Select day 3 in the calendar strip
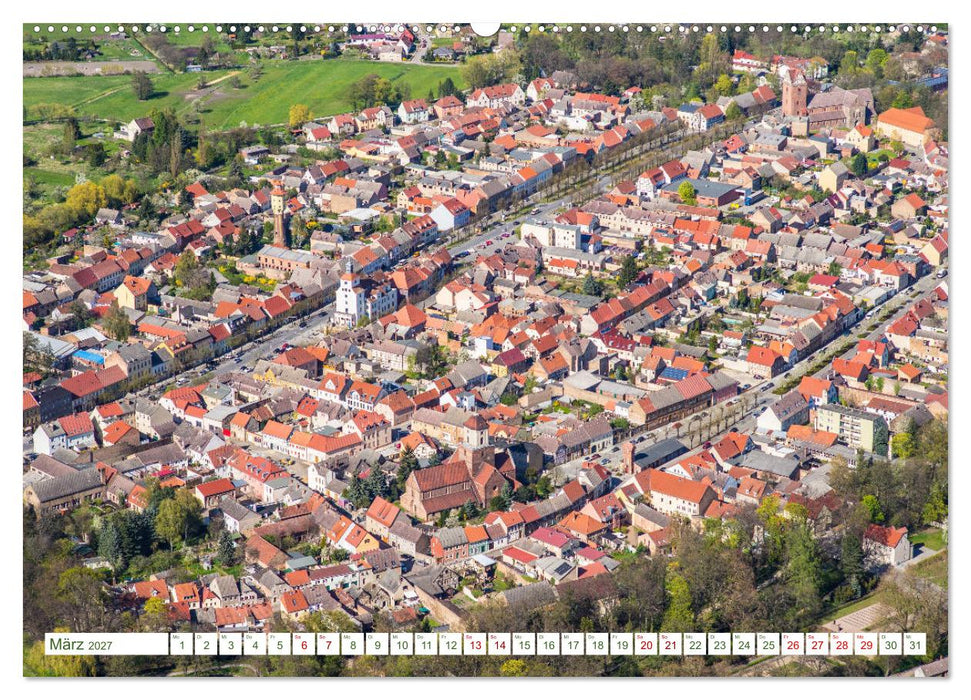The width and height of the screenshot is (971, 700). tap(230, 644)
